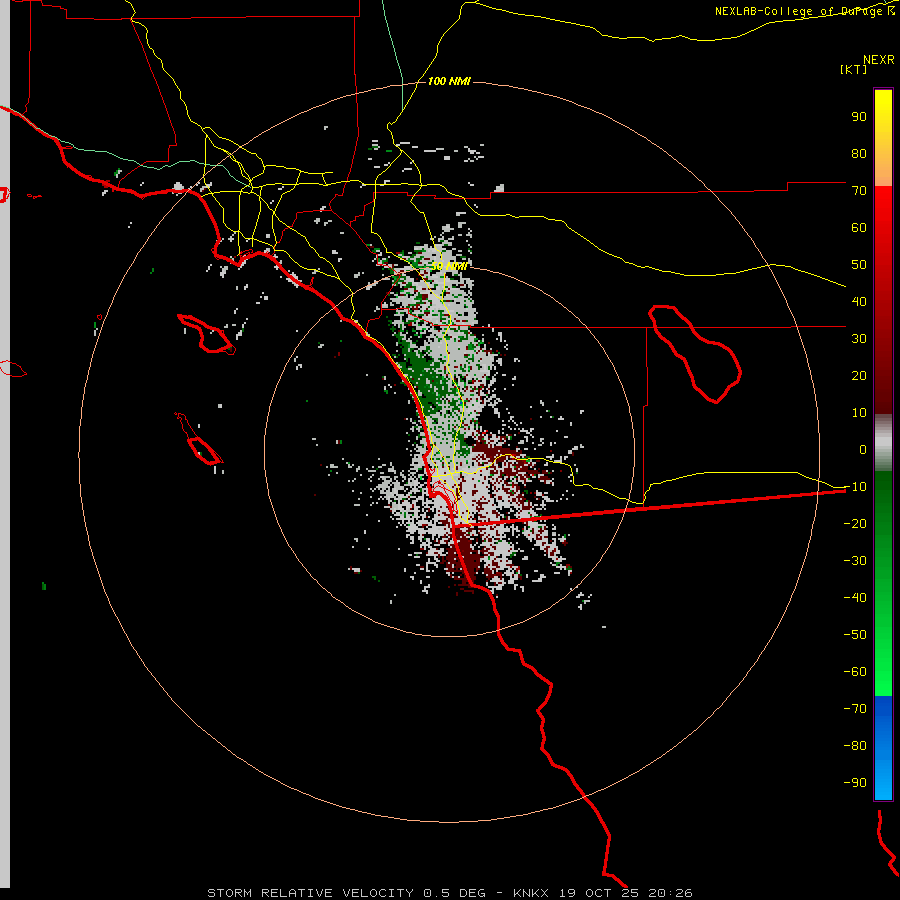Click the -30 value on the velocity scale
The width and height of the screenshot is (900, 900).
pyautogui.click(x=855, y=560)
